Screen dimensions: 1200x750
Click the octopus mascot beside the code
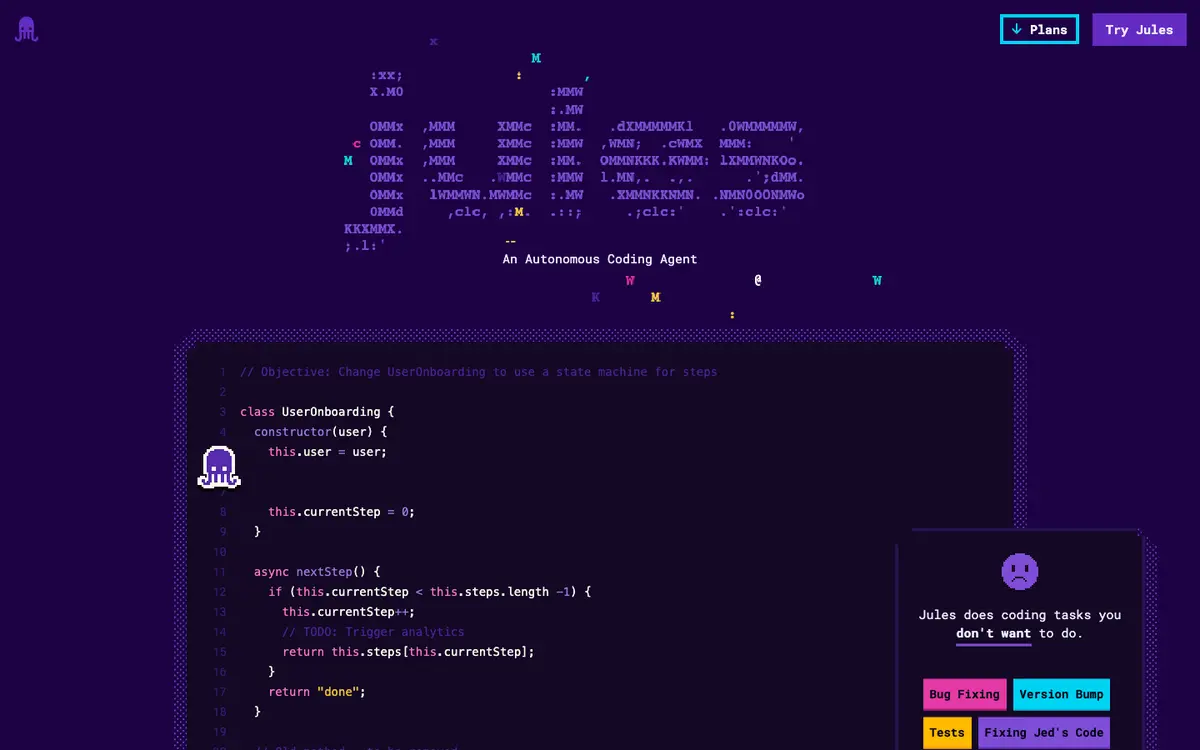coord(219,467)
